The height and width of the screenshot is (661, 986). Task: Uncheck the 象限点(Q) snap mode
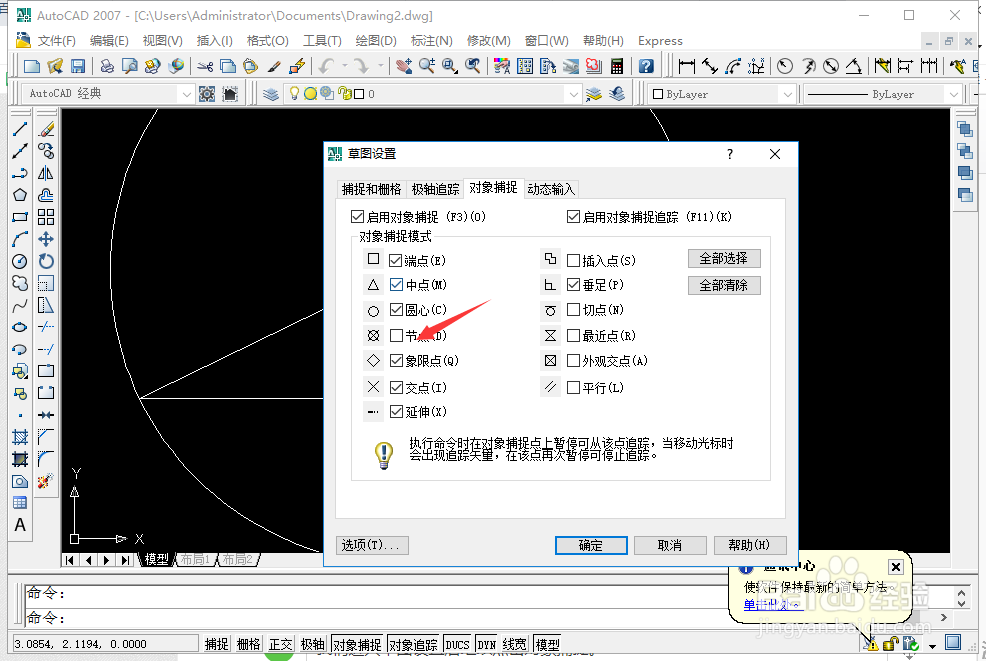pos(396,360)
